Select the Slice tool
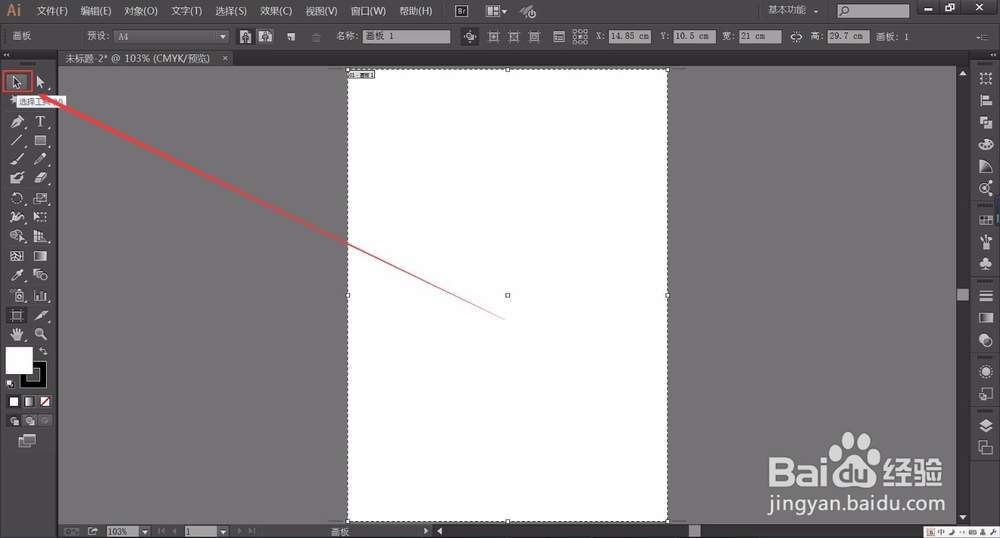This screenshot has height=538, width=1000. coord(41,315)
